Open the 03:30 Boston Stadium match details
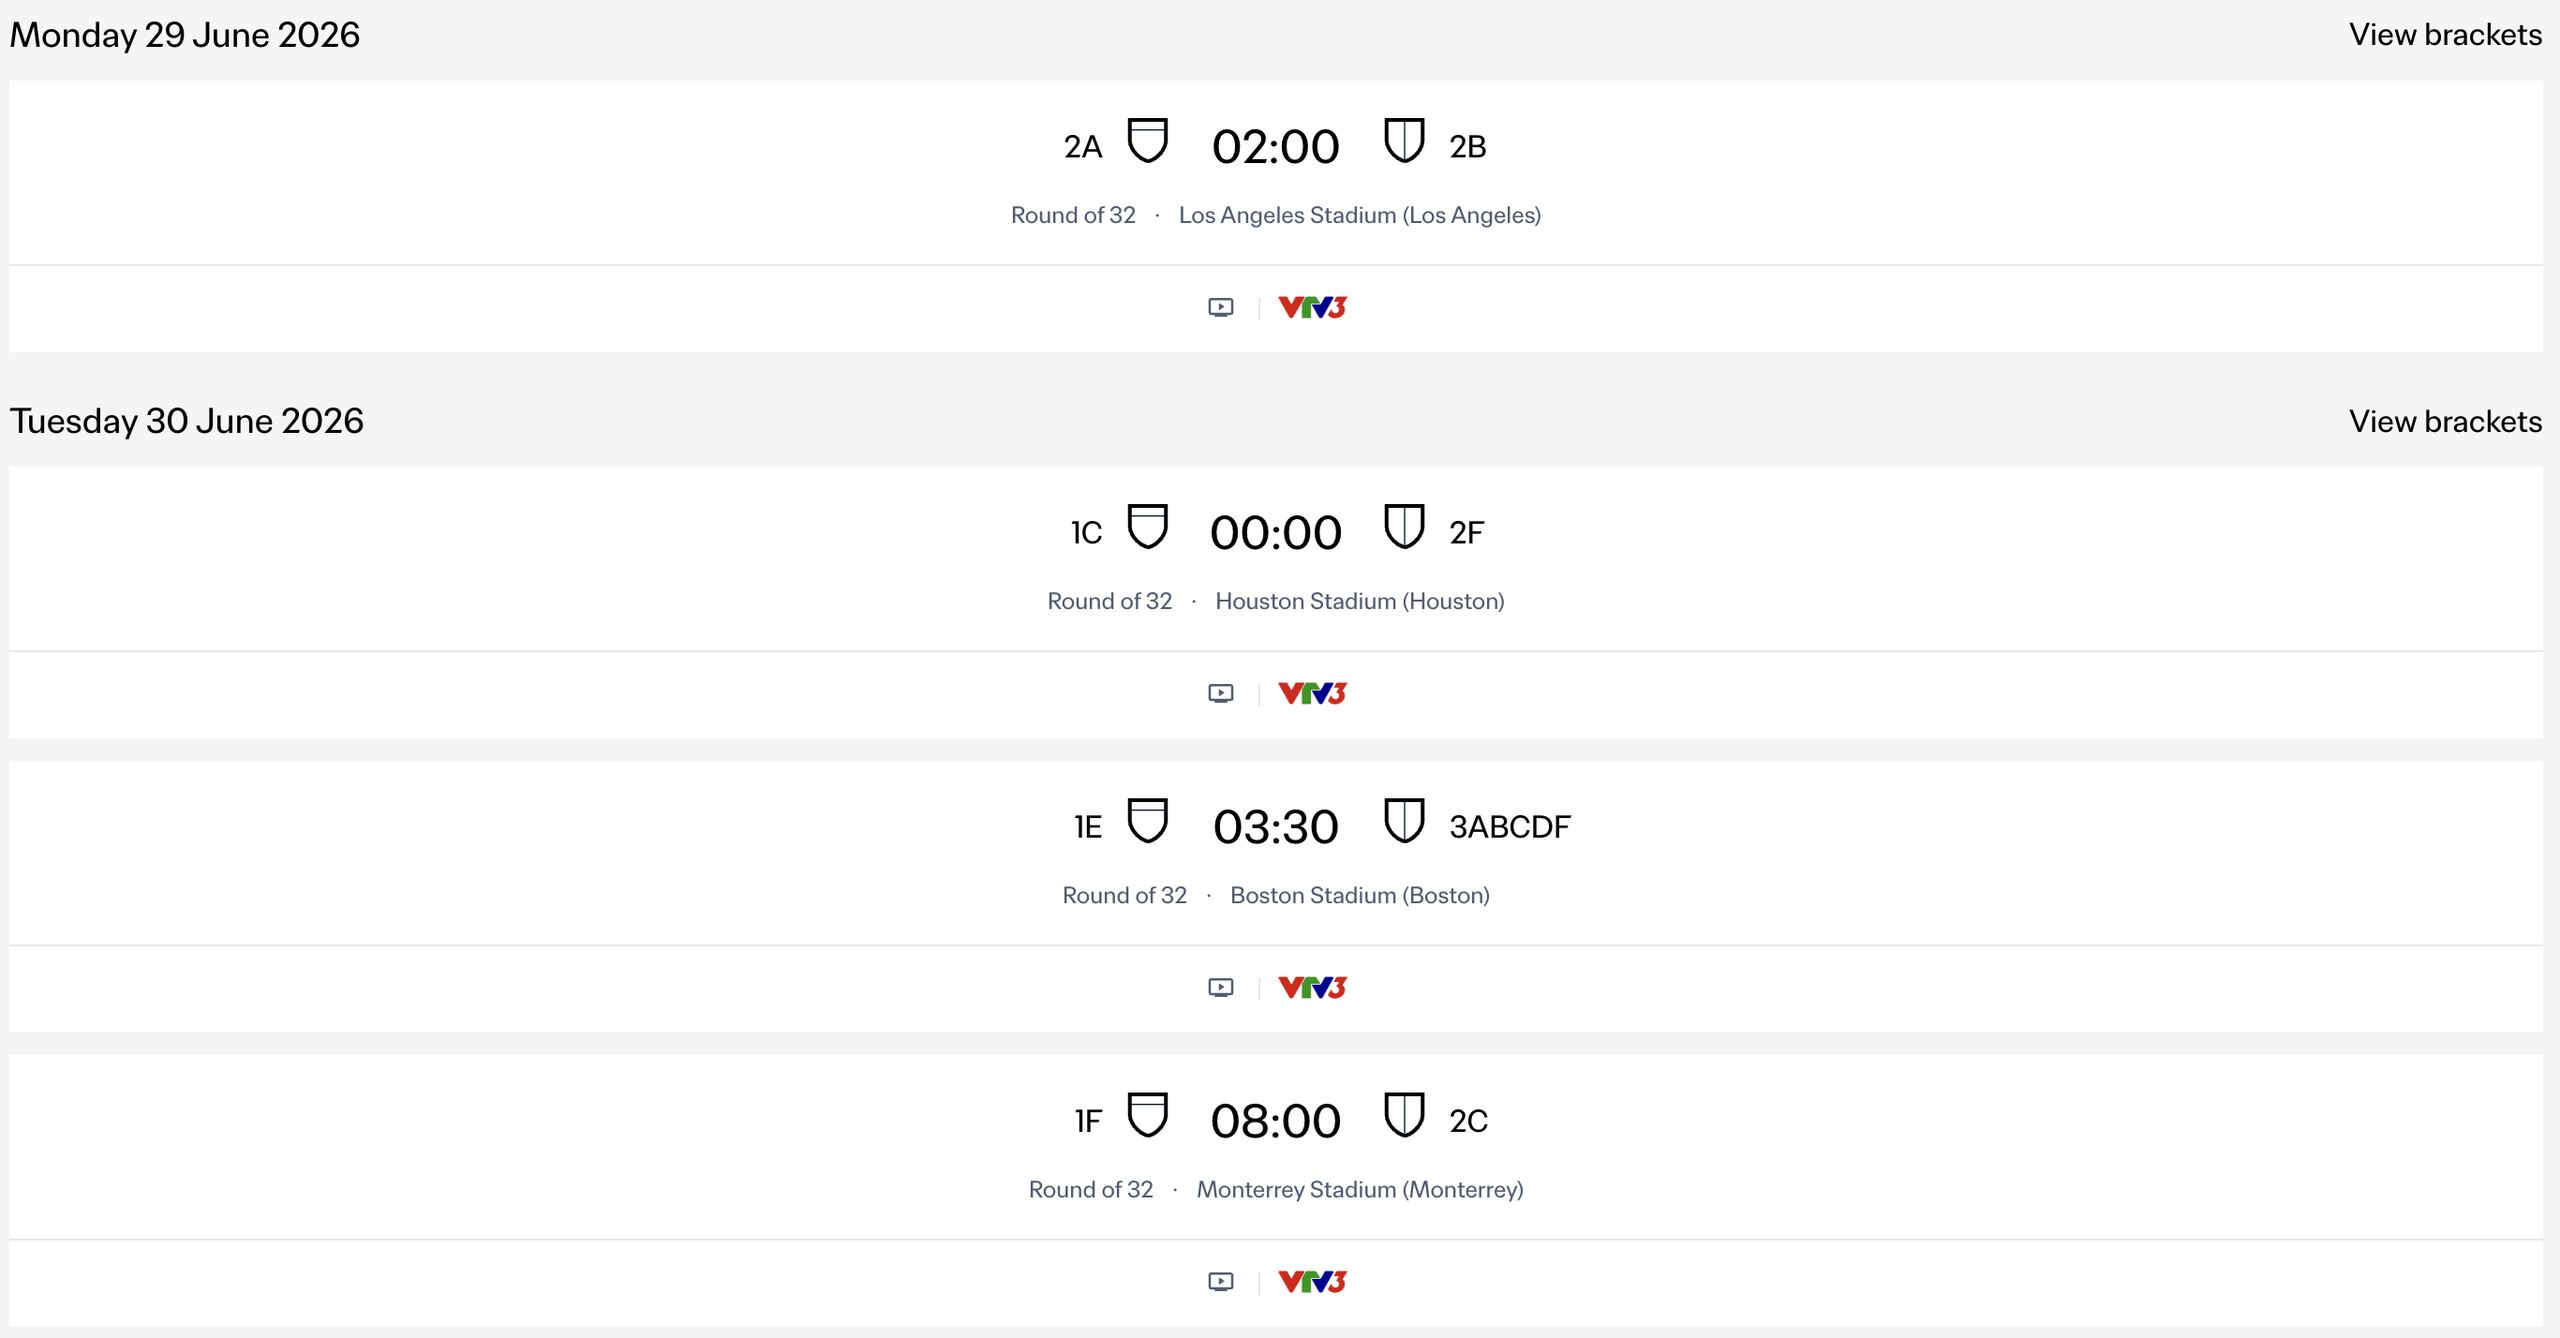The image size is (2560, 1338). tap(1276, 852)
